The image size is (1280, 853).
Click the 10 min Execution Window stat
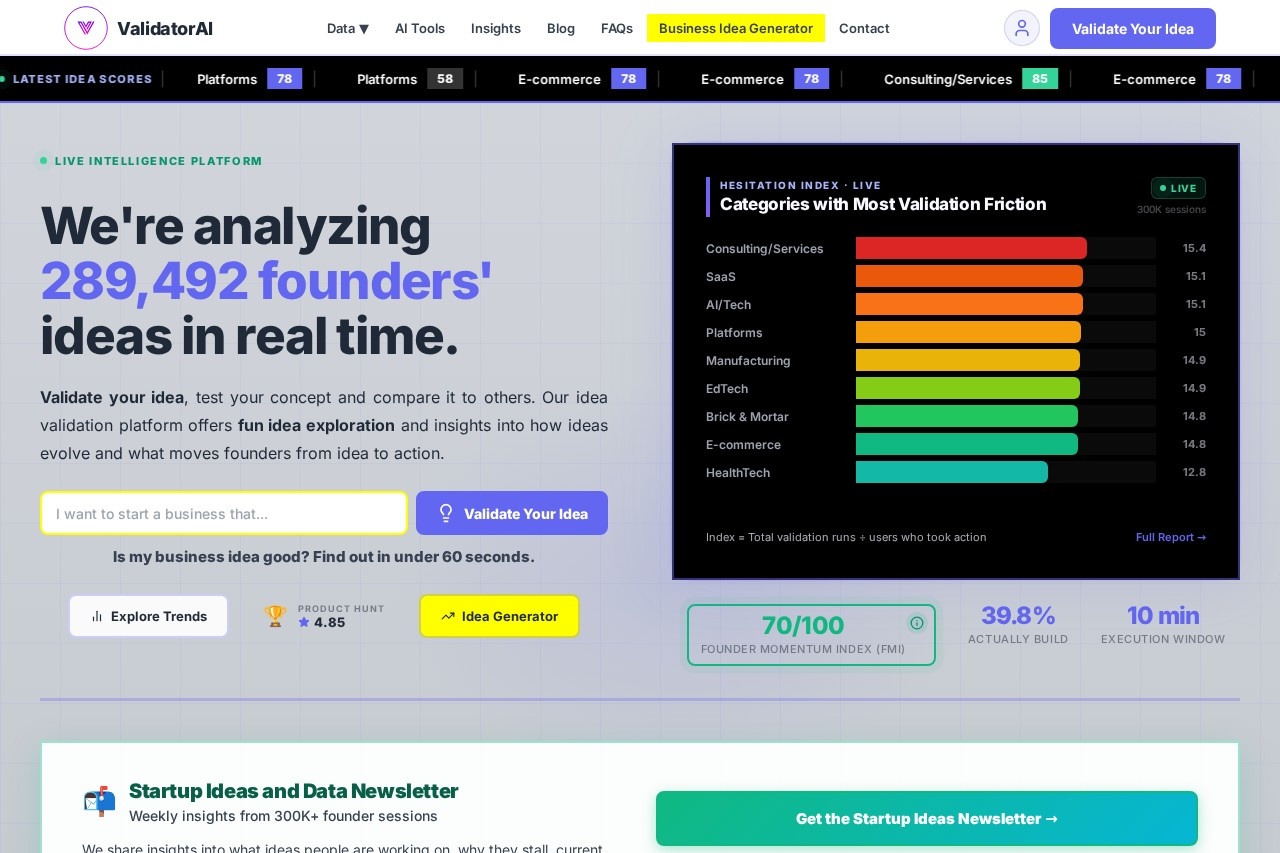pyautogui.click(x=1163, y=625)
